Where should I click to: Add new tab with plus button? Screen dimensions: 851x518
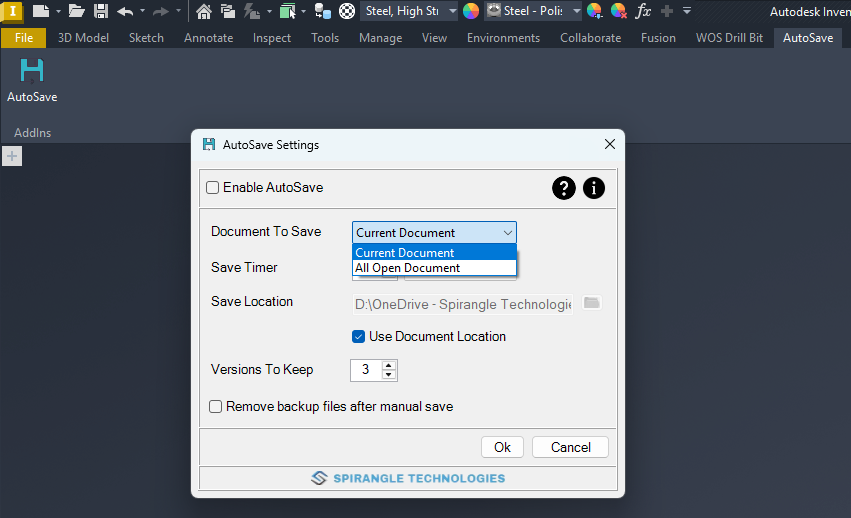12,156
